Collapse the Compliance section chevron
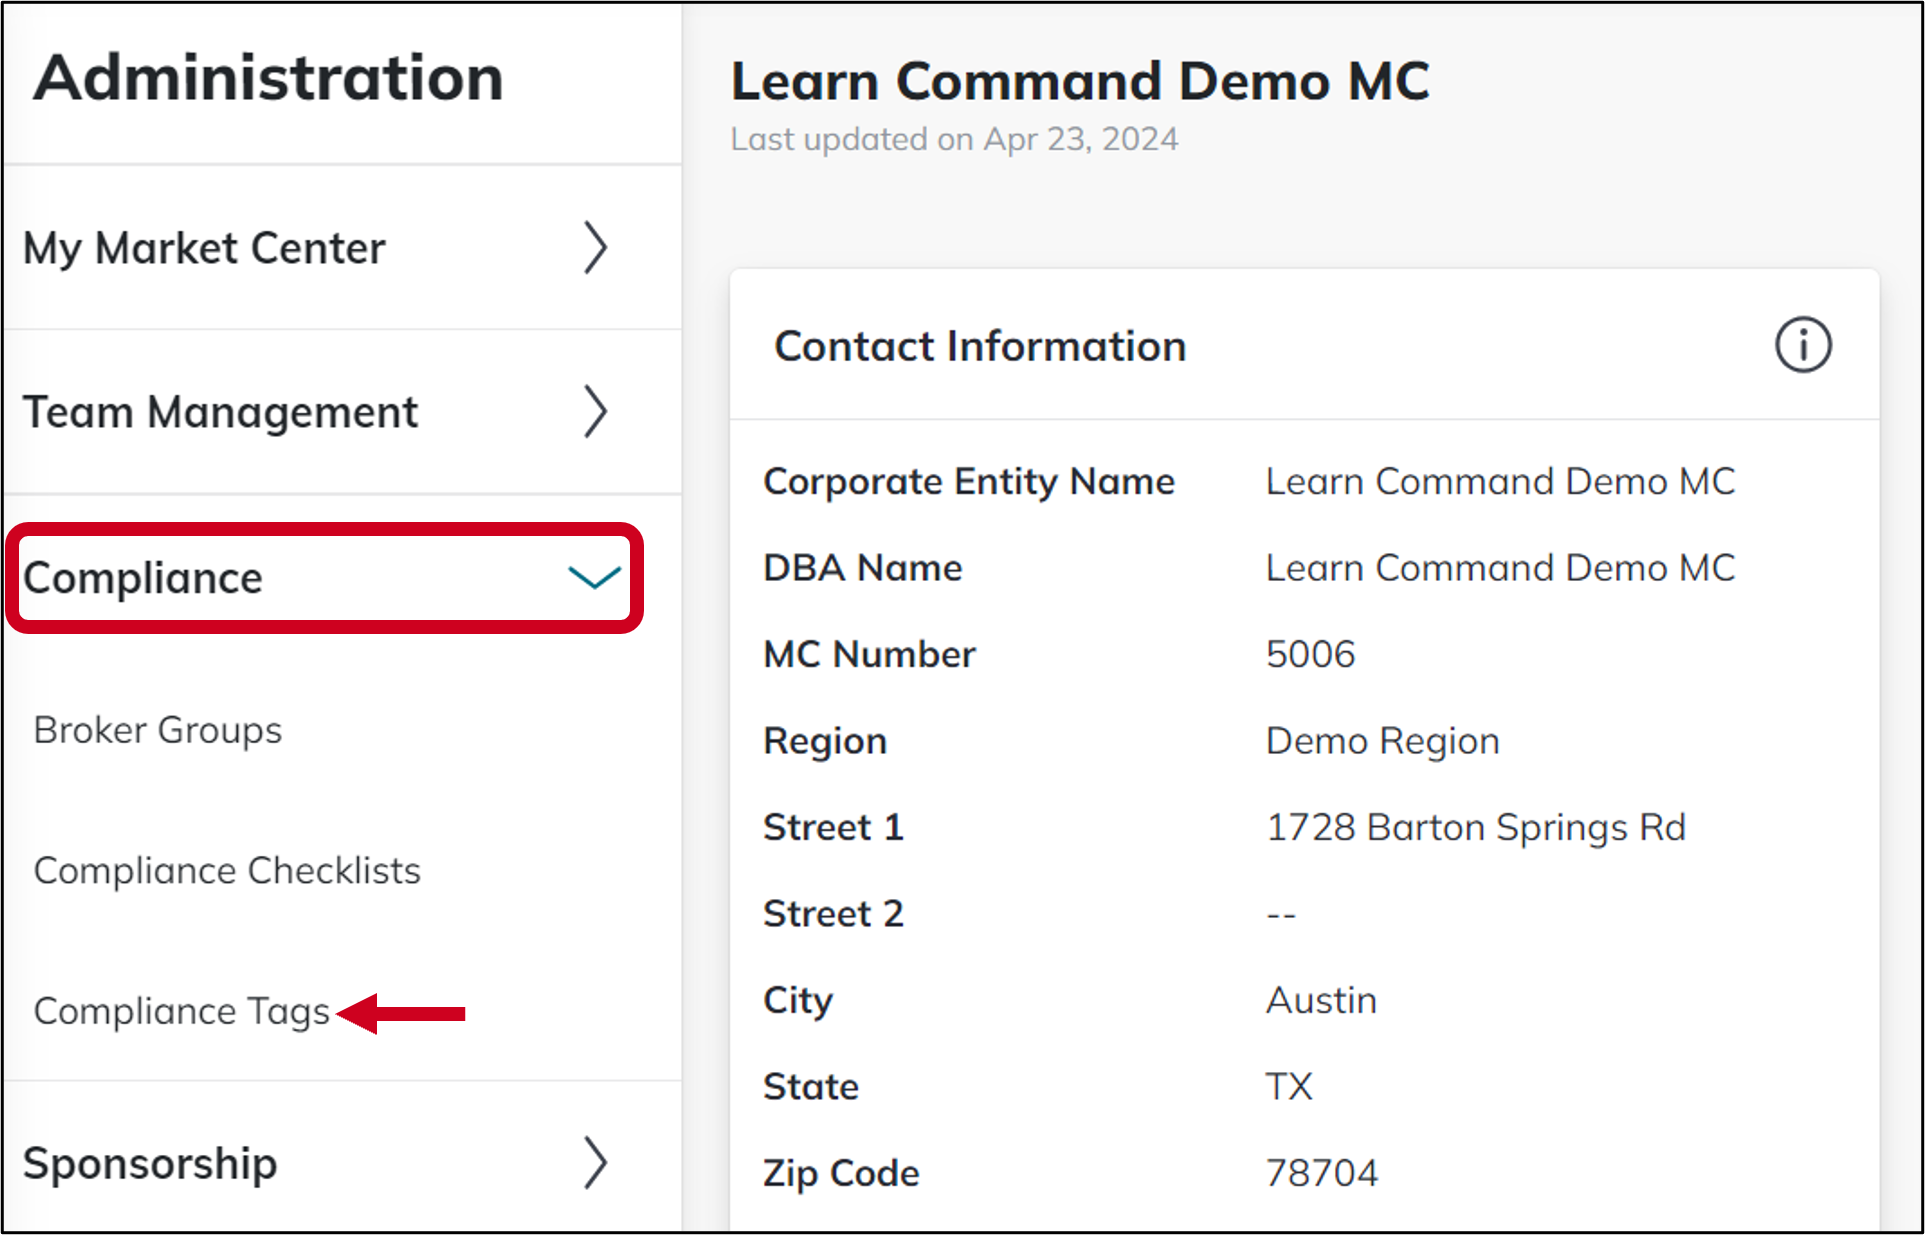The width and height of the screenshot is (1925, 1235). [595, 578]
